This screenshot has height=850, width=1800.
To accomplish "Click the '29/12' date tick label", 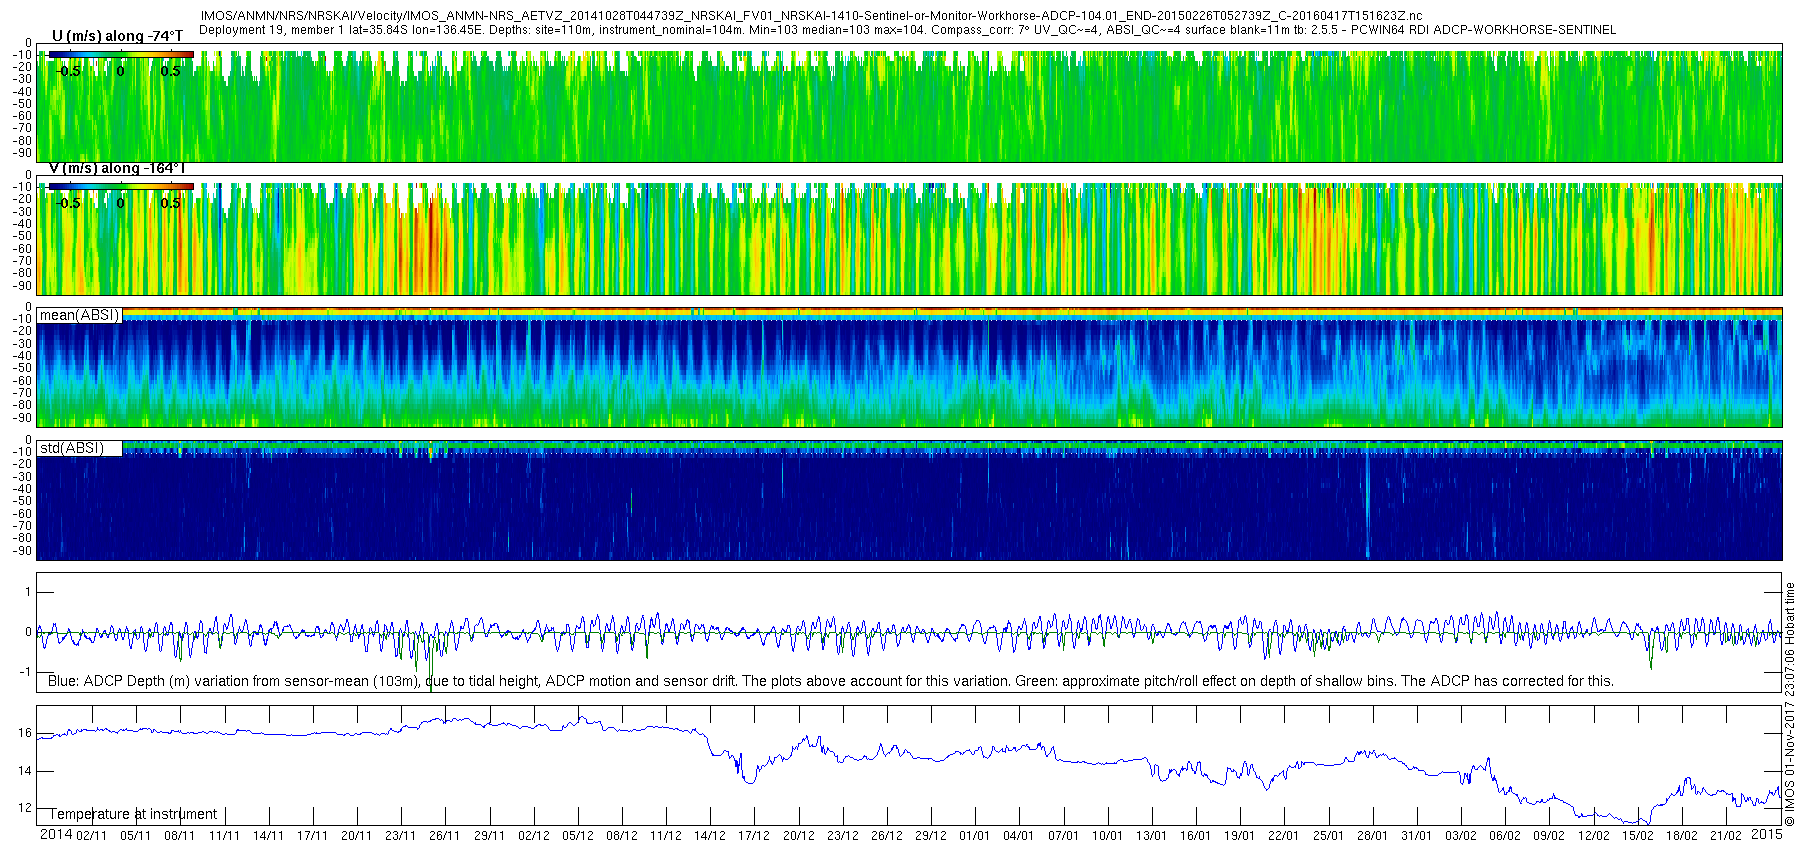I will coord(931,836).
